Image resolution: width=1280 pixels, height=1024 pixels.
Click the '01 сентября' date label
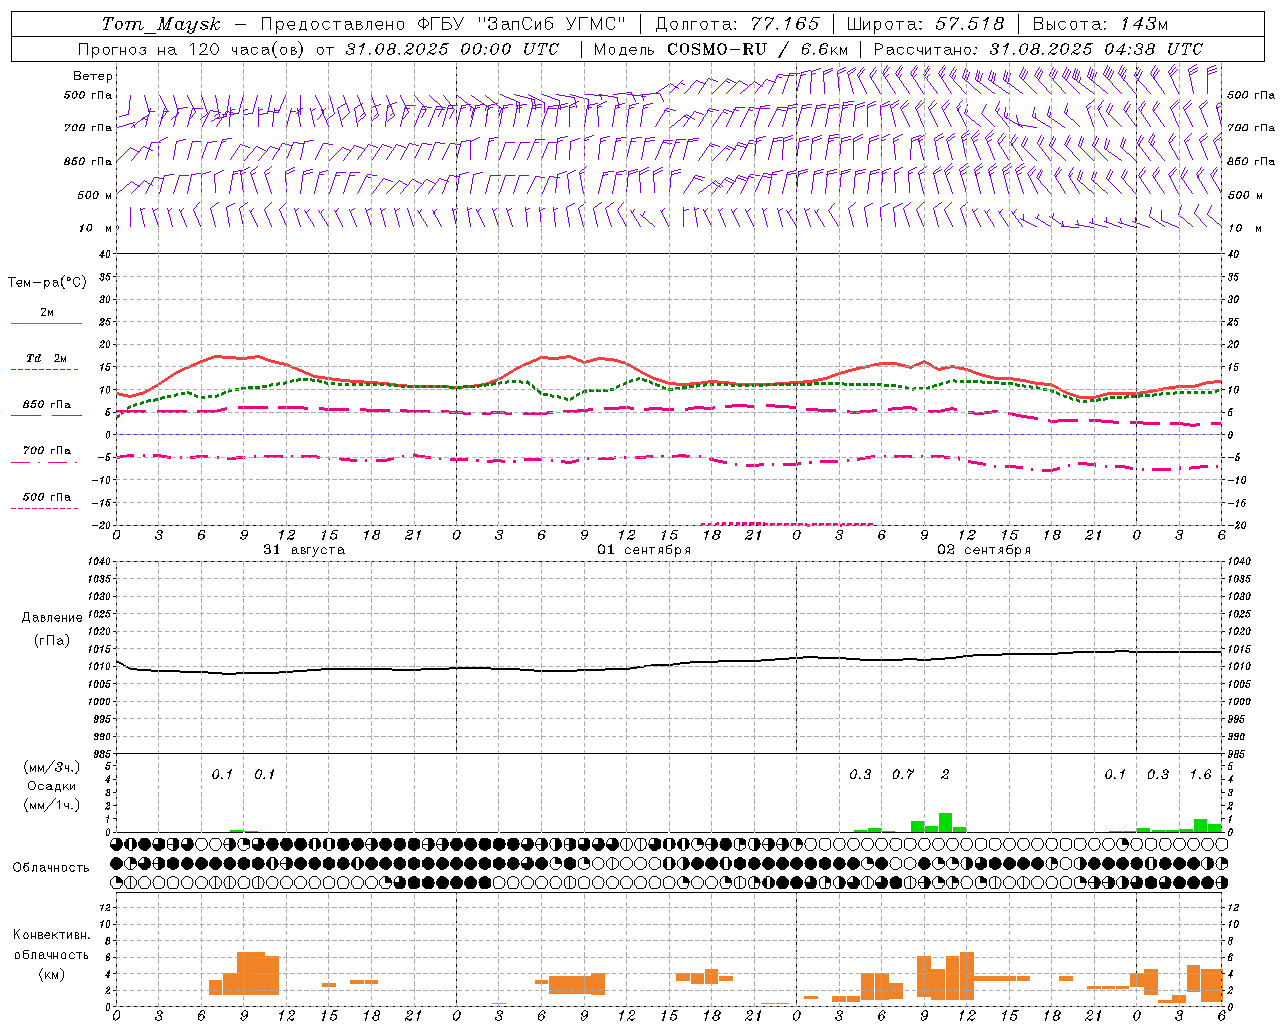coord(644,550)
